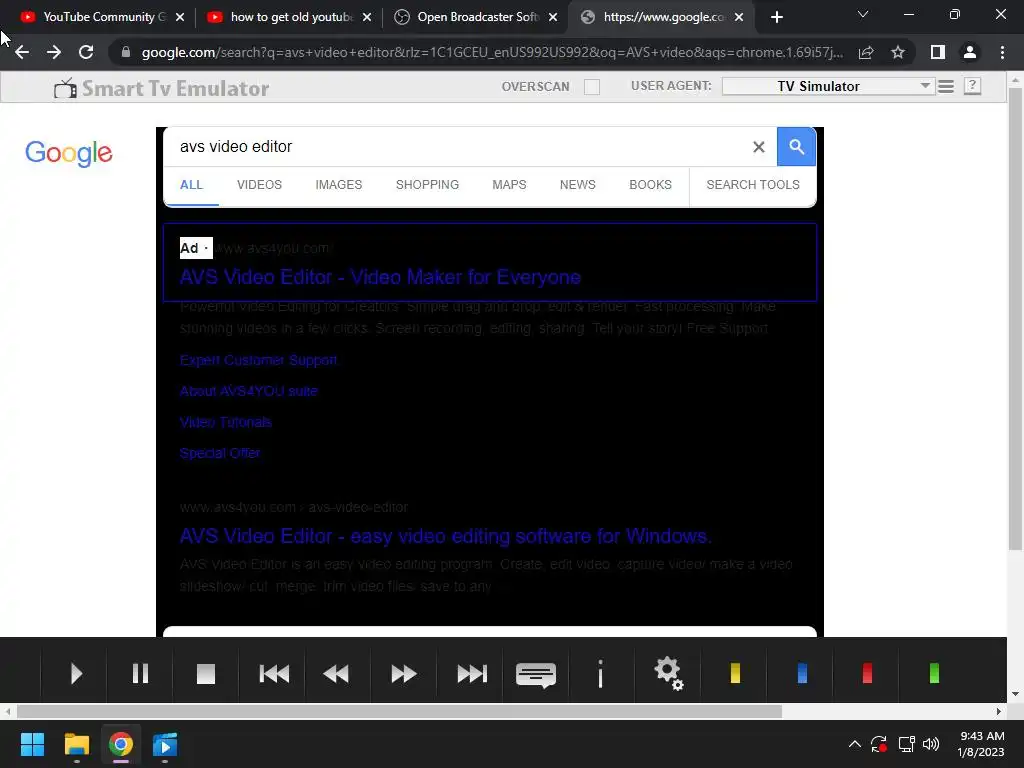Open the Chrome profile icon
The width and height of the screenshot is (1024, 768).
coord(970,52)
